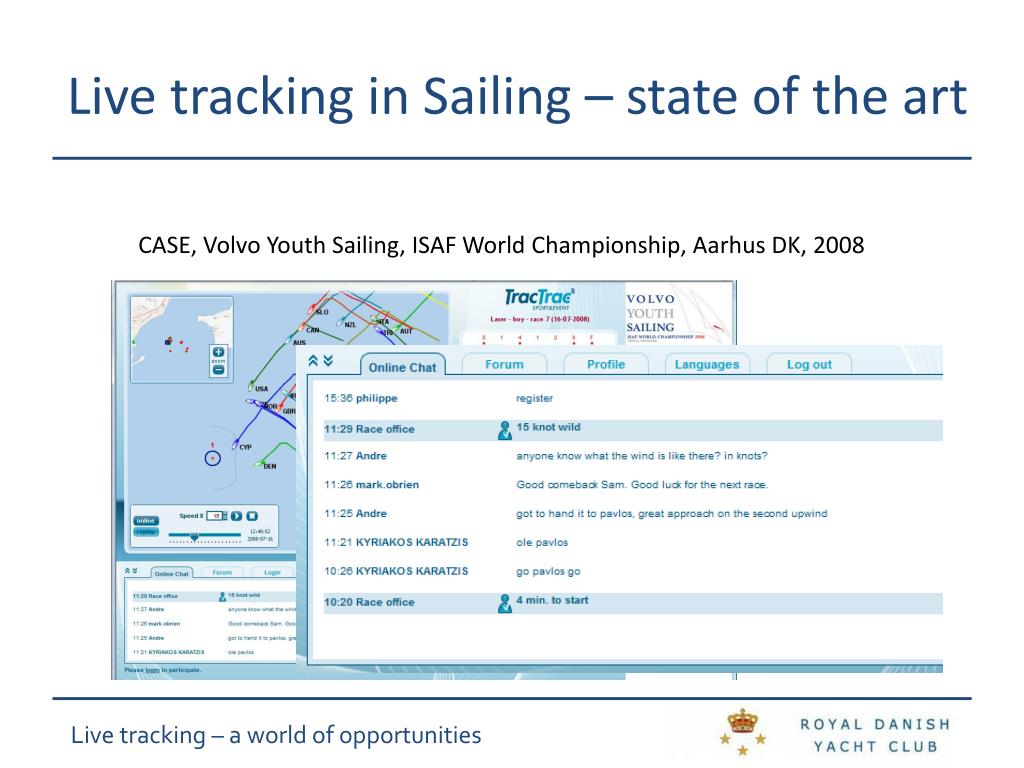Open the Forum tab in large panel

coord(504,364)
